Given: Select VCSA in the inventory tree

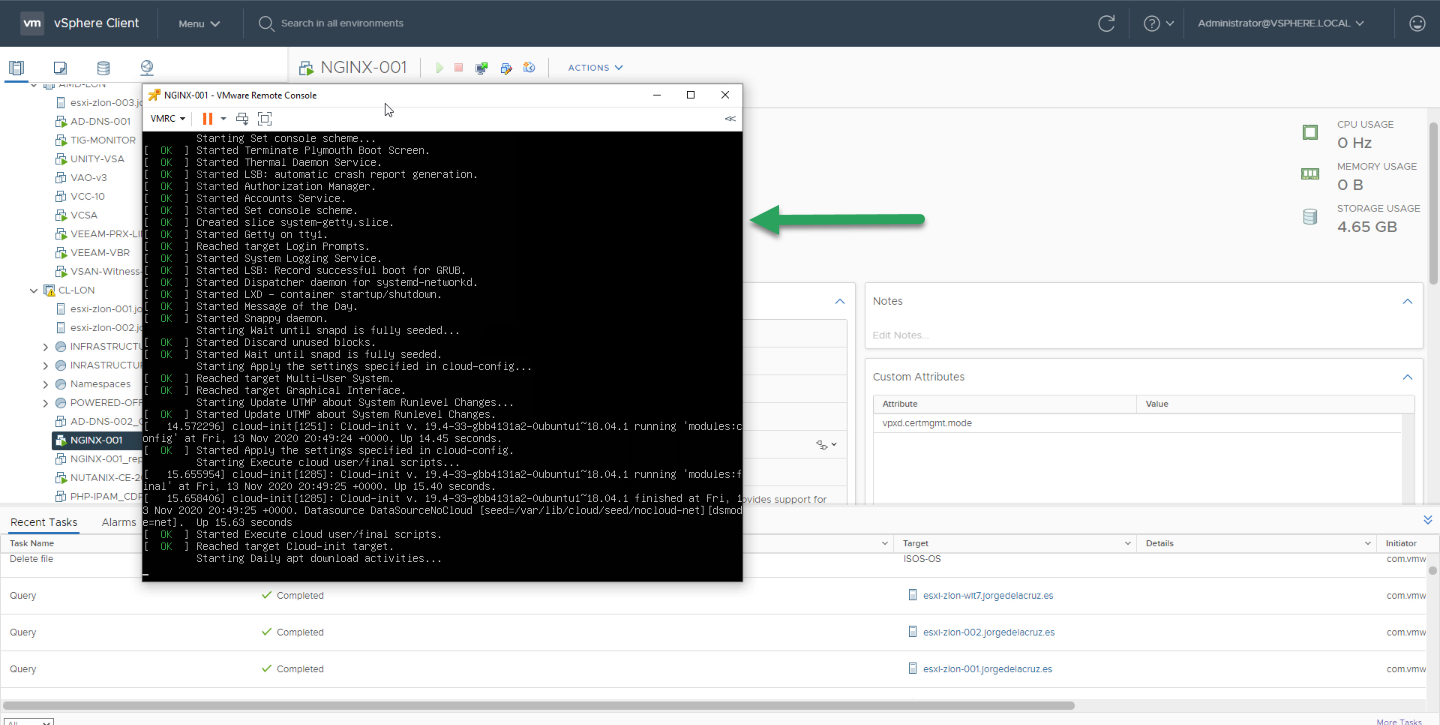Looking at the screenshot, I should (x=85, y=215).
